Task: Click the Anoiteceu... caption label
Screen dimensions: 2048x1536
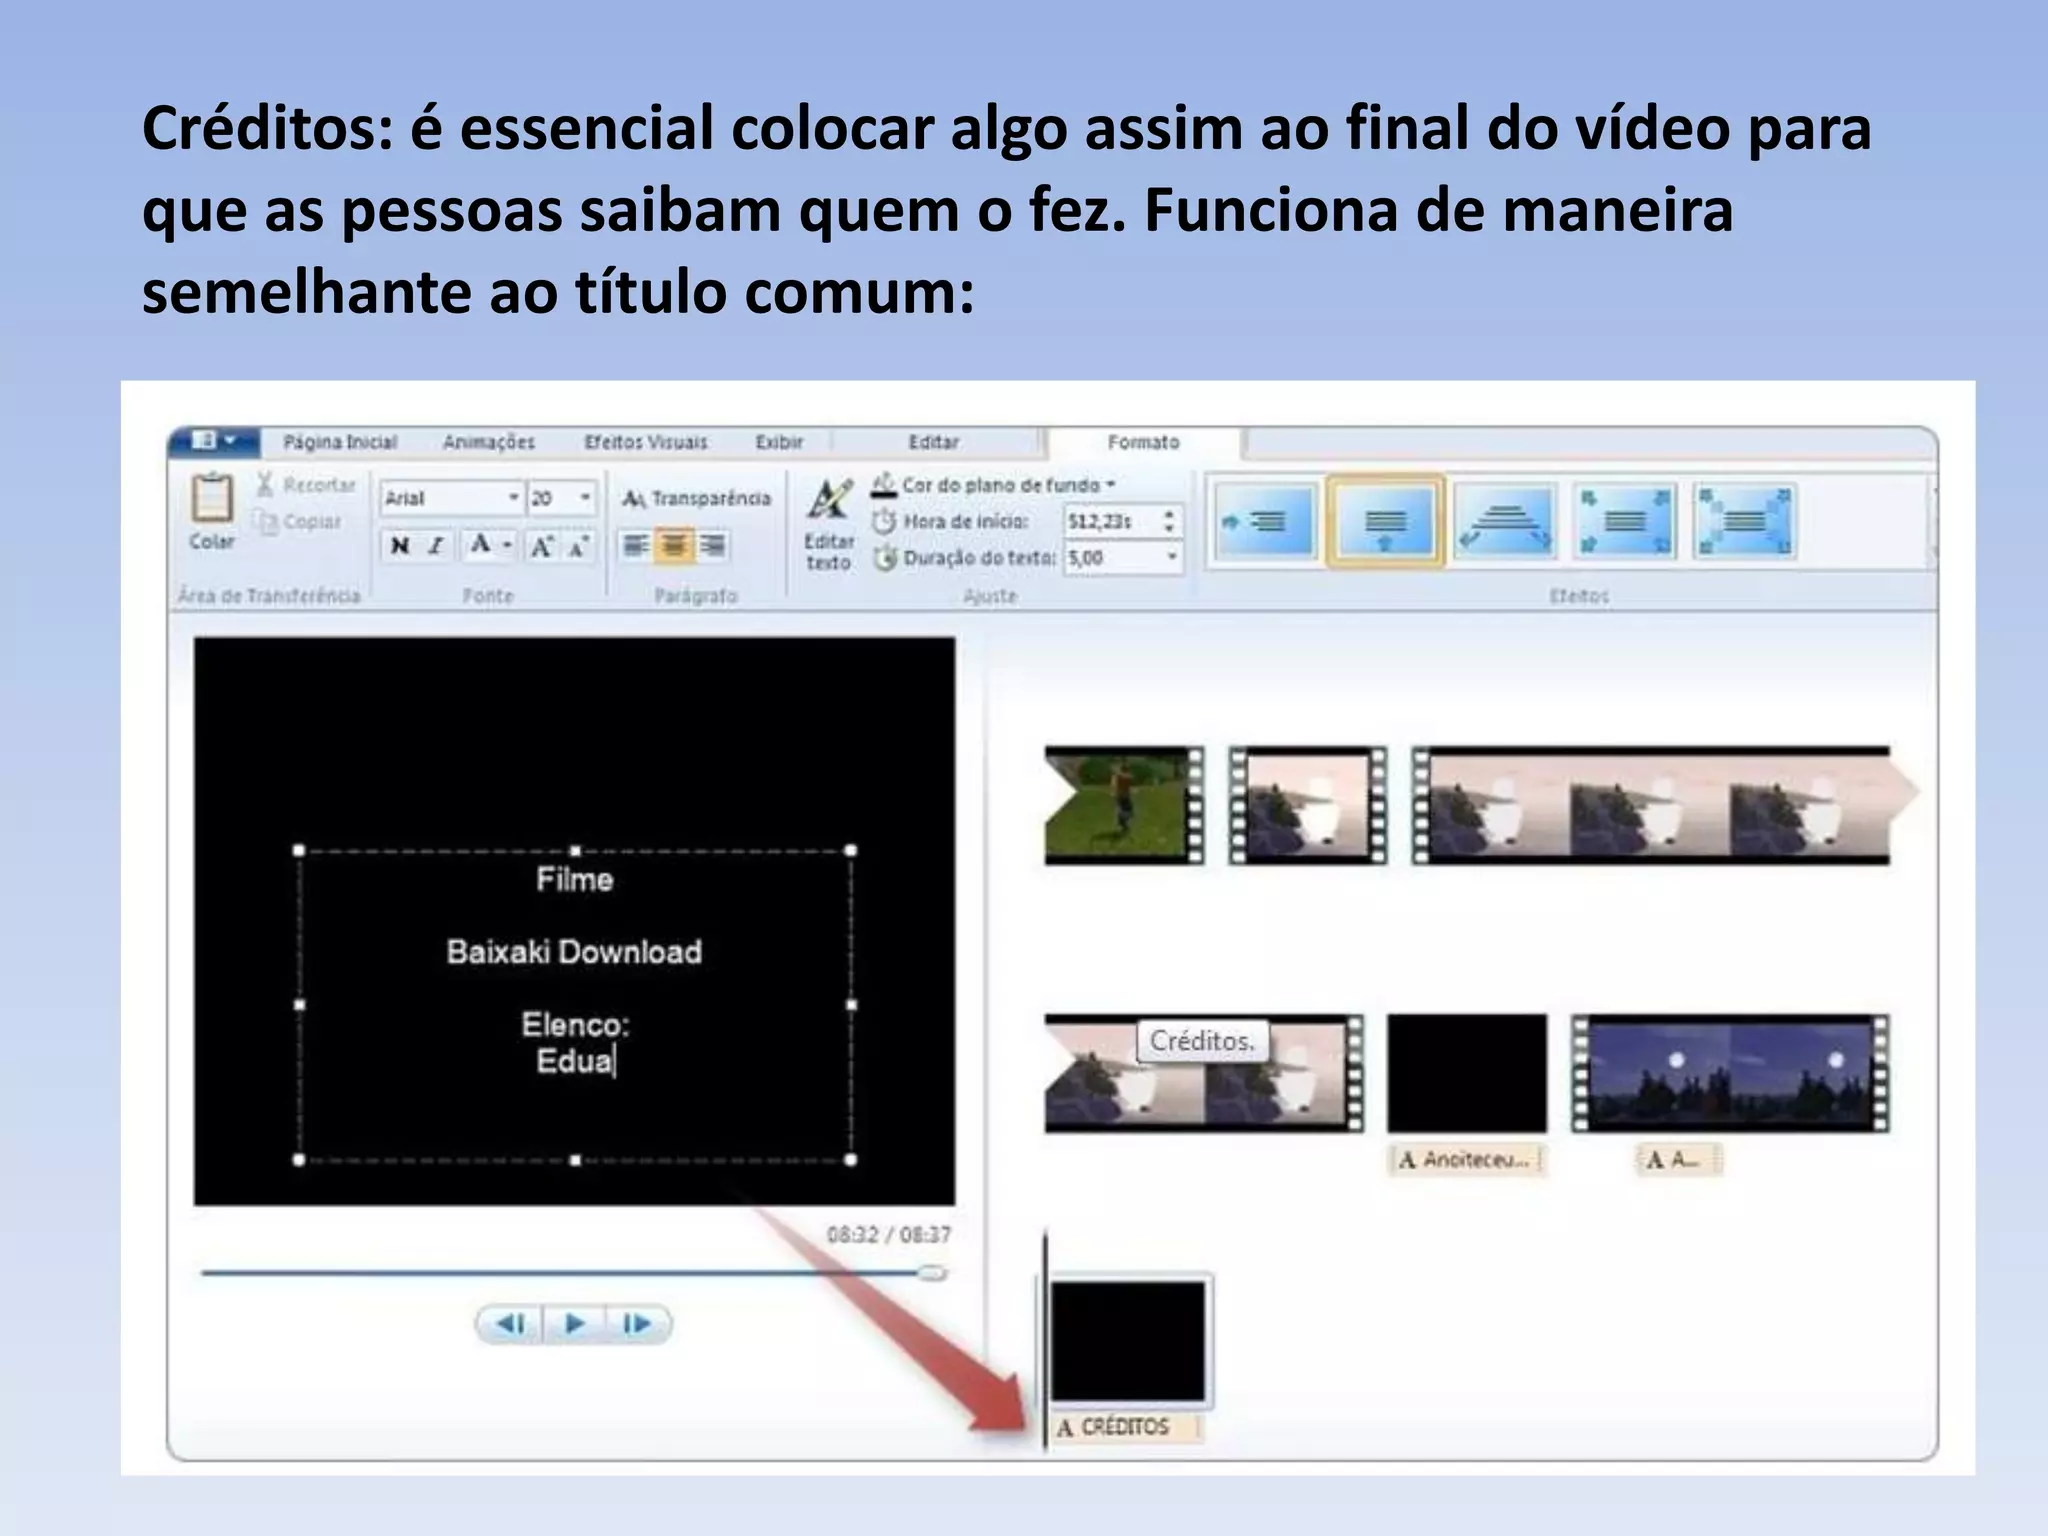Action: (x=1466, y=1160)
